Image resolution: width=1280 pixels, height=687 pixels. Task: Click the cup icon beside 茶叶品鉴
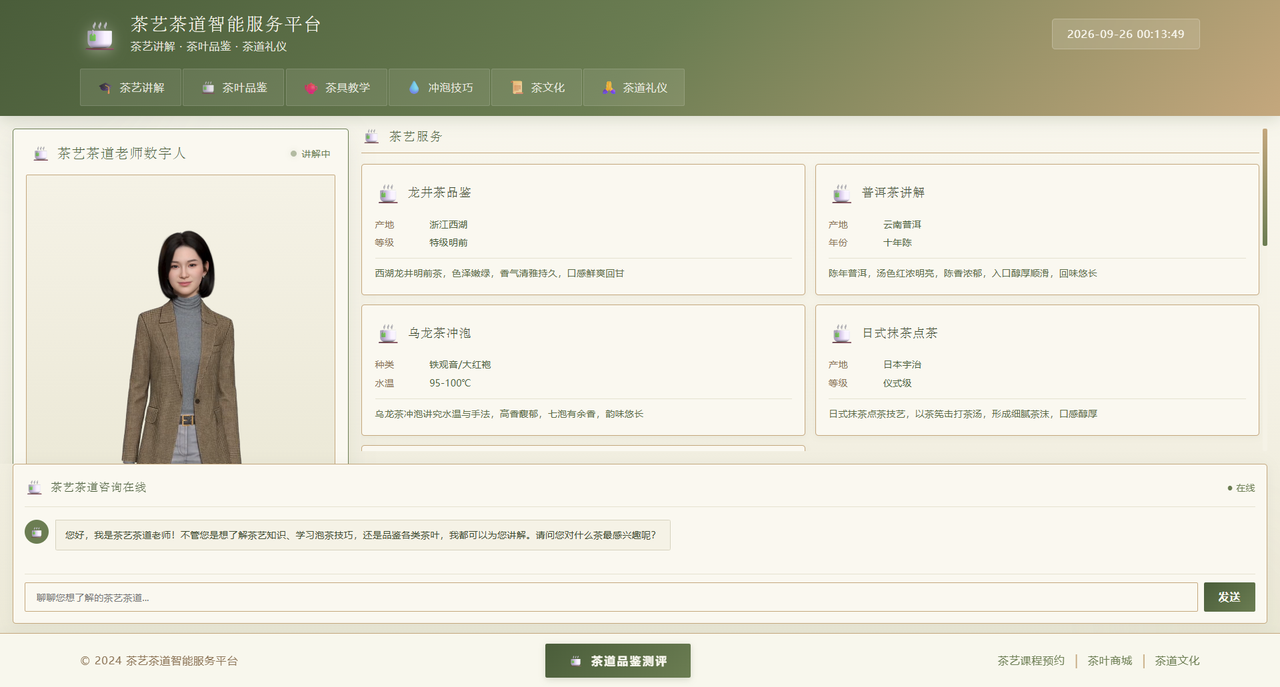coord(208,88)
